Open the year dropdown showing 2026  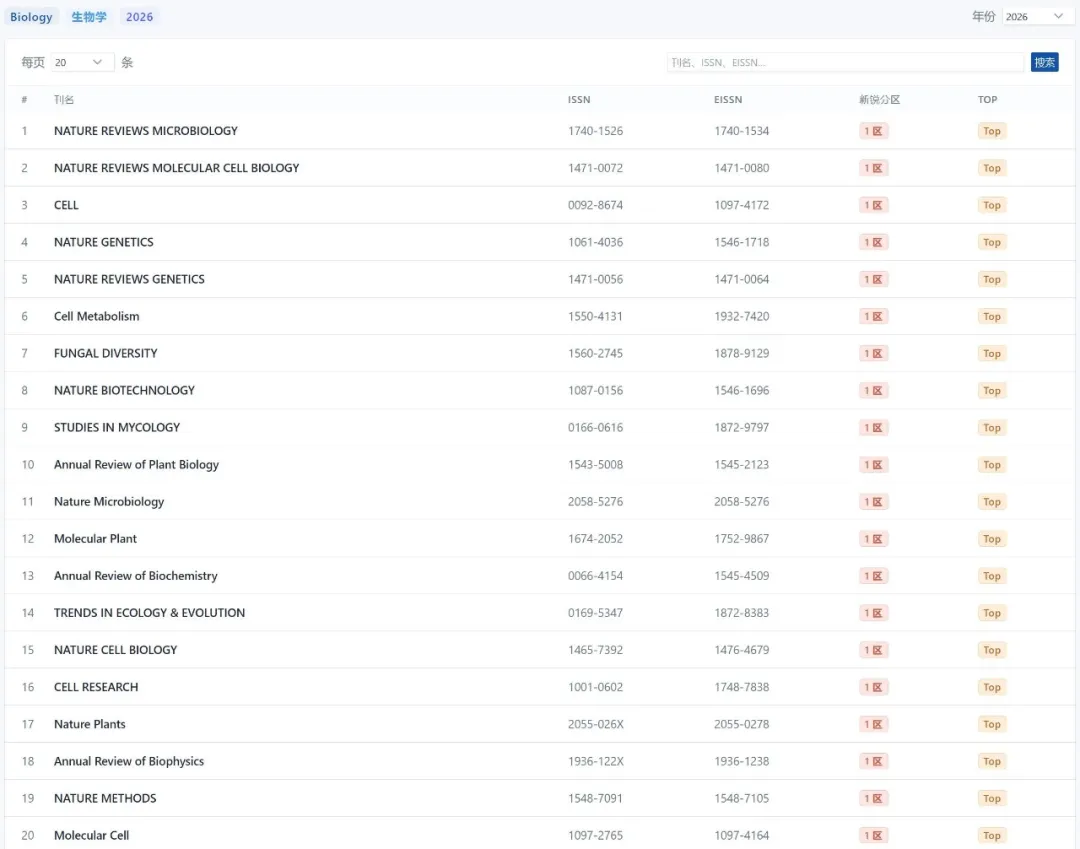(x=1036, y=17)
